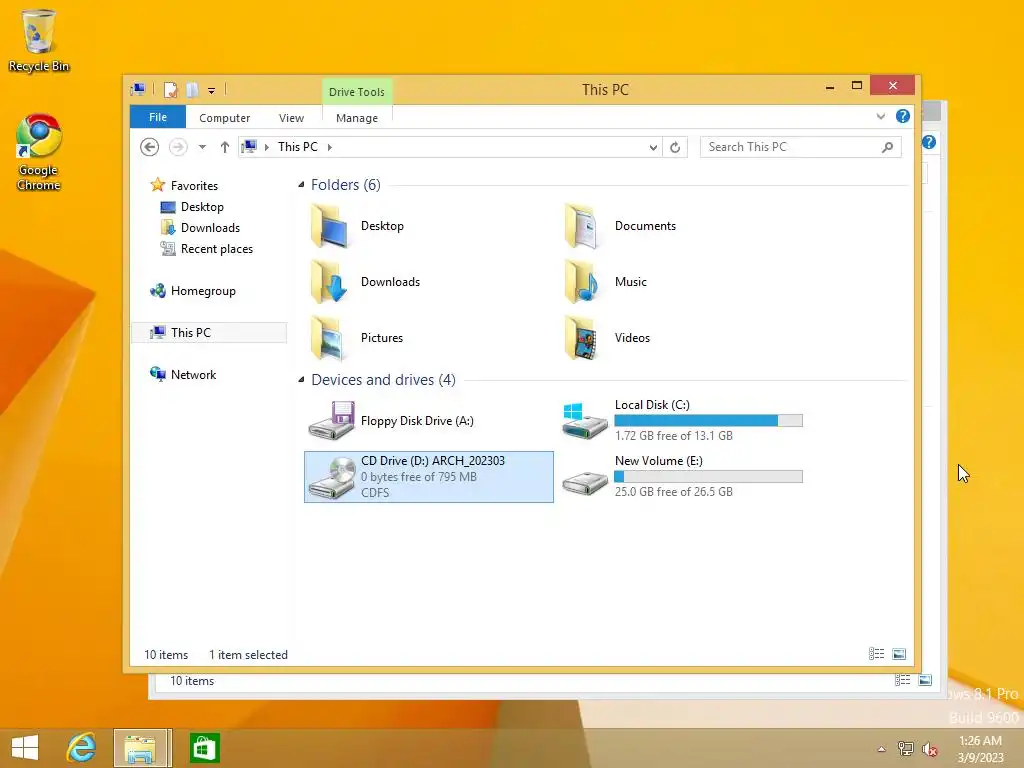This screenshot has height=768, width=1024.
Task: Open the Windows Store from taskbar
Action: [x=204, y=748]
